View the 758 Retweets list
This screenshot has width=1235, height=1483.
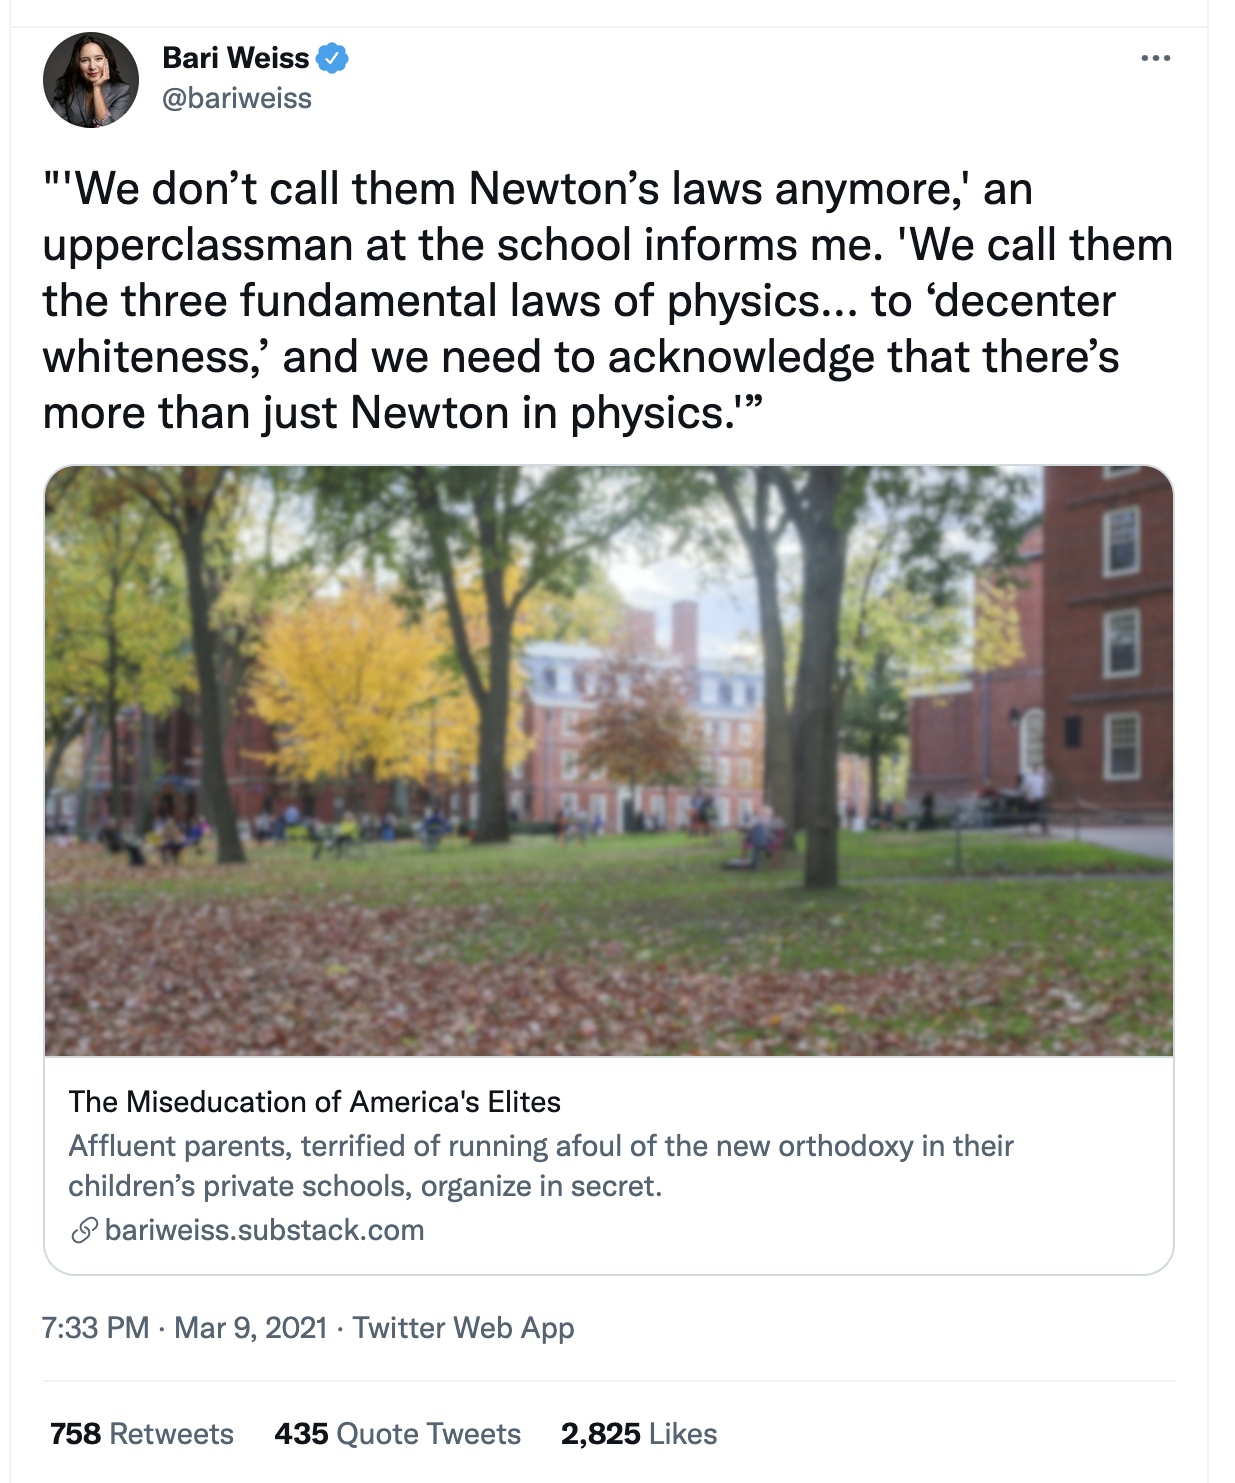click(142, 1434)
